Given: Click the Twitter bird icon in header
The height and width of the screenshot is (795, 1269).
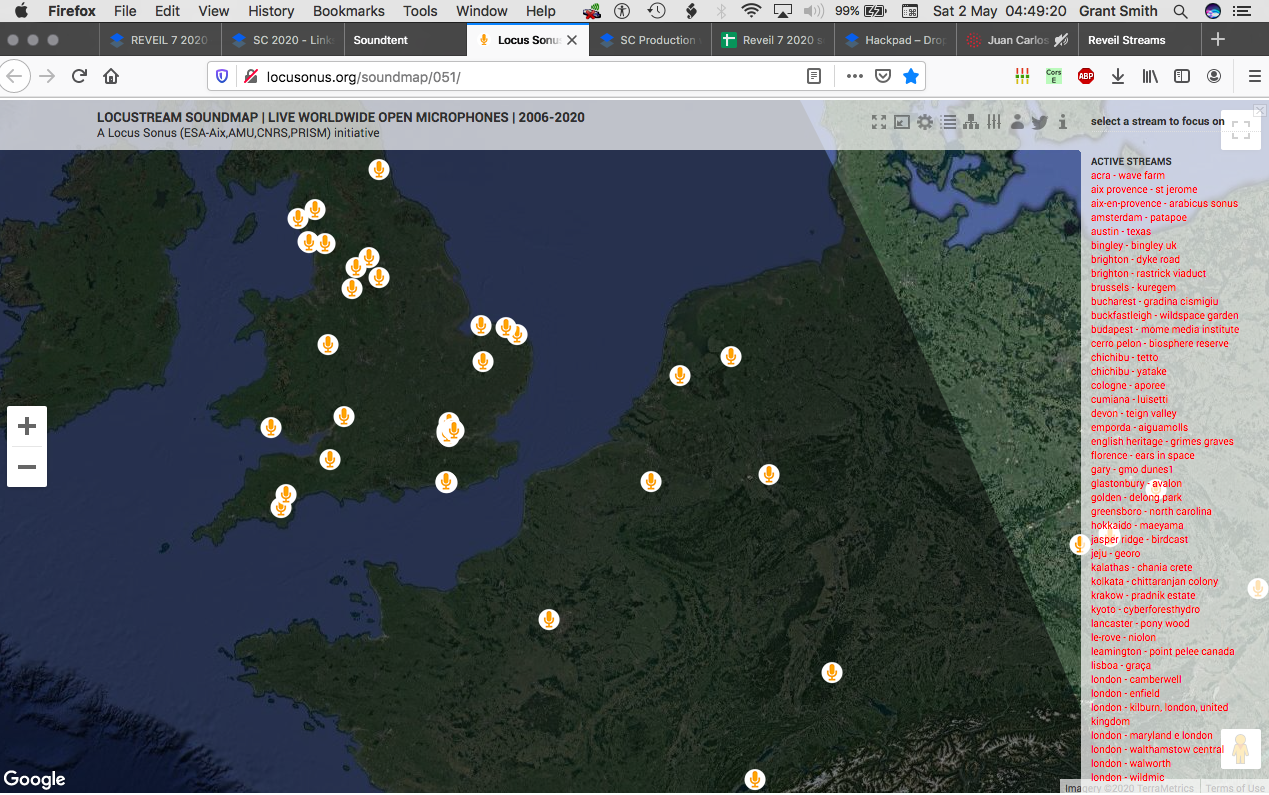Looking at the screenshot, I should pos(1040,122).
